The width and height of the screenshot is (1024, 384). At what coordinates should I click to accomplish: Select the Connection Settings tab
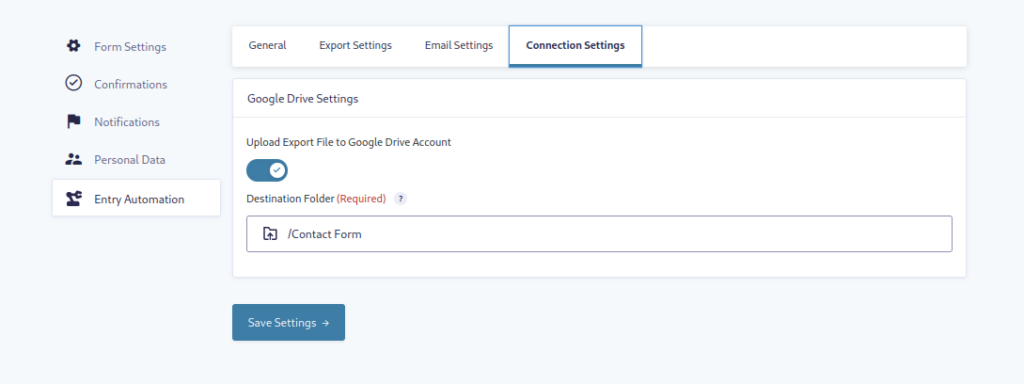pyautogui.click(x=575, y=46)
